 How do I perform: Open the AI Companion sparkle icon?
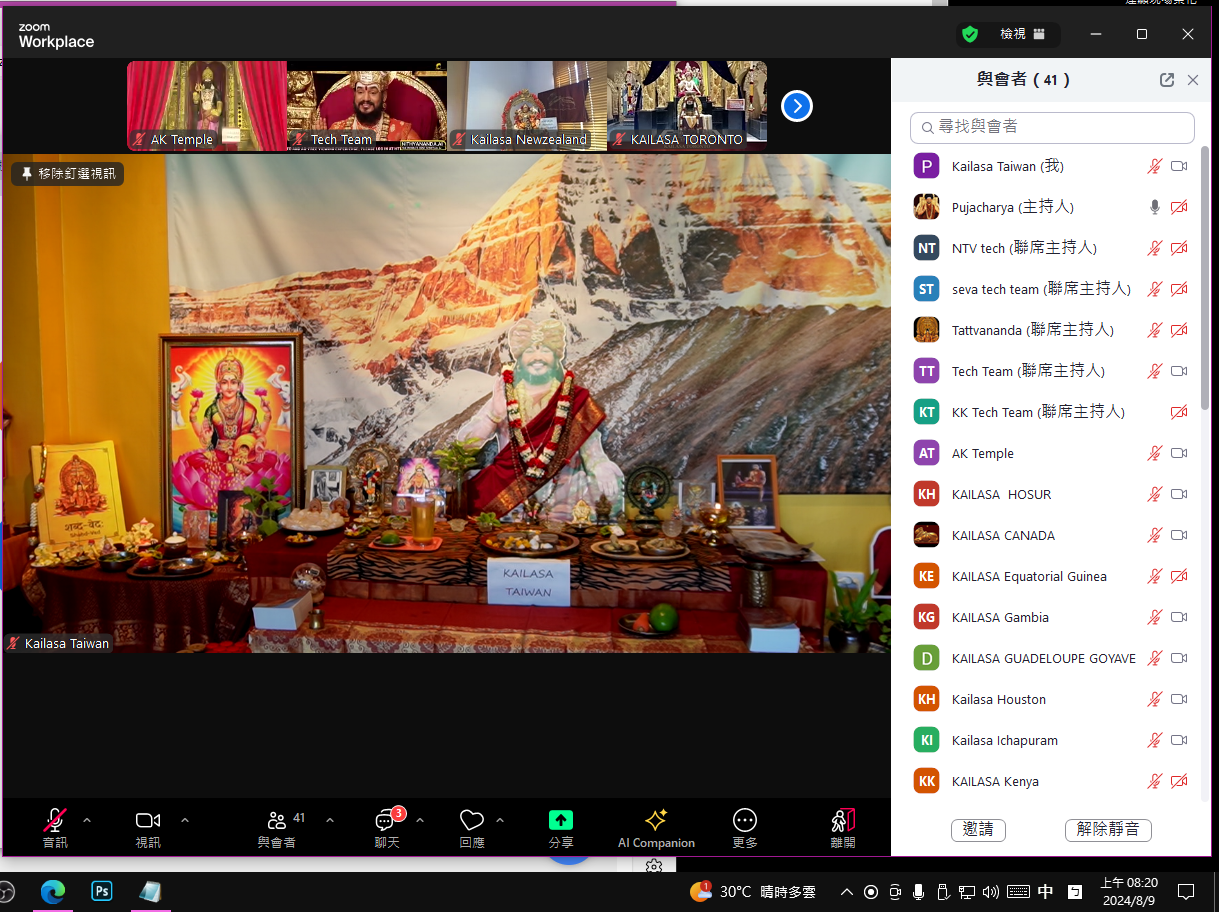[x=656, y=821]
